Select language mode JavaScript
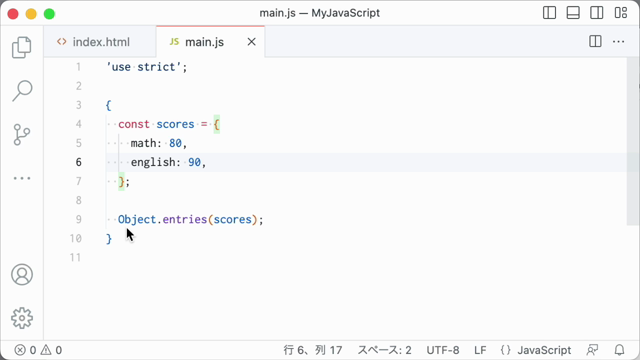 pos(544,350)
